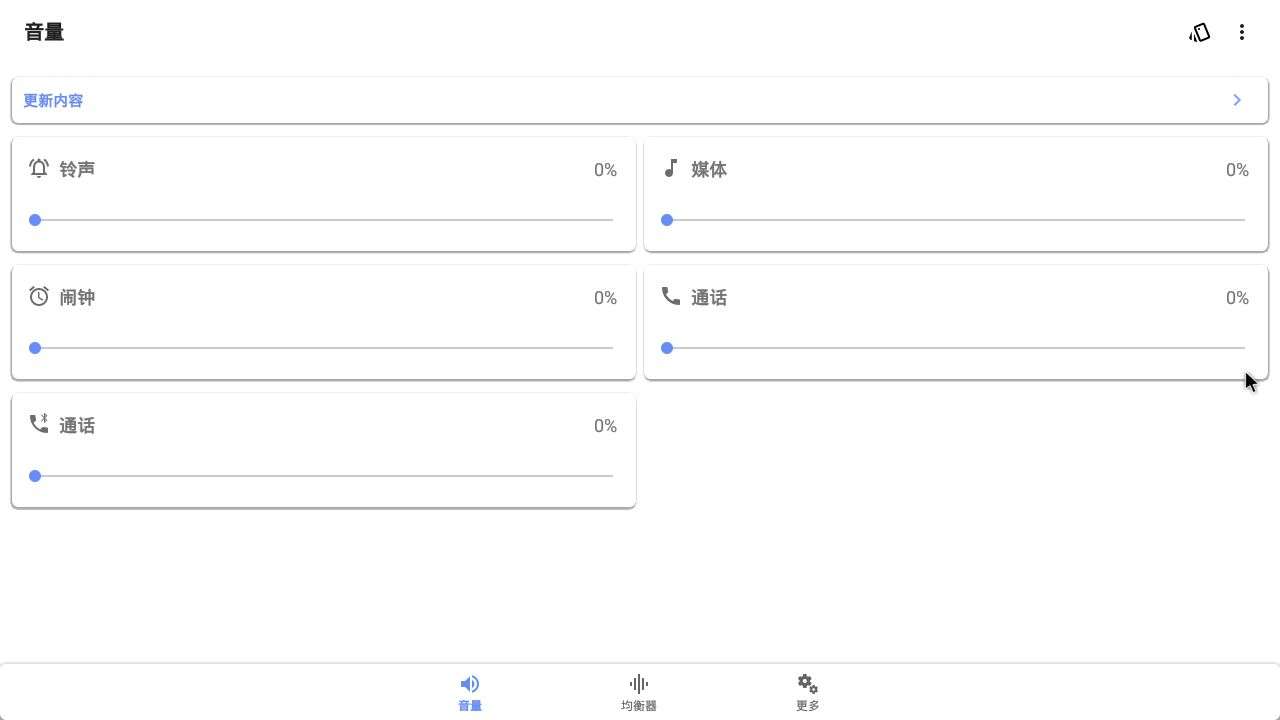1280x720 pixels.
Task: Click the alarm clock icon beside 闹钟
Action: tap(39, 296)
